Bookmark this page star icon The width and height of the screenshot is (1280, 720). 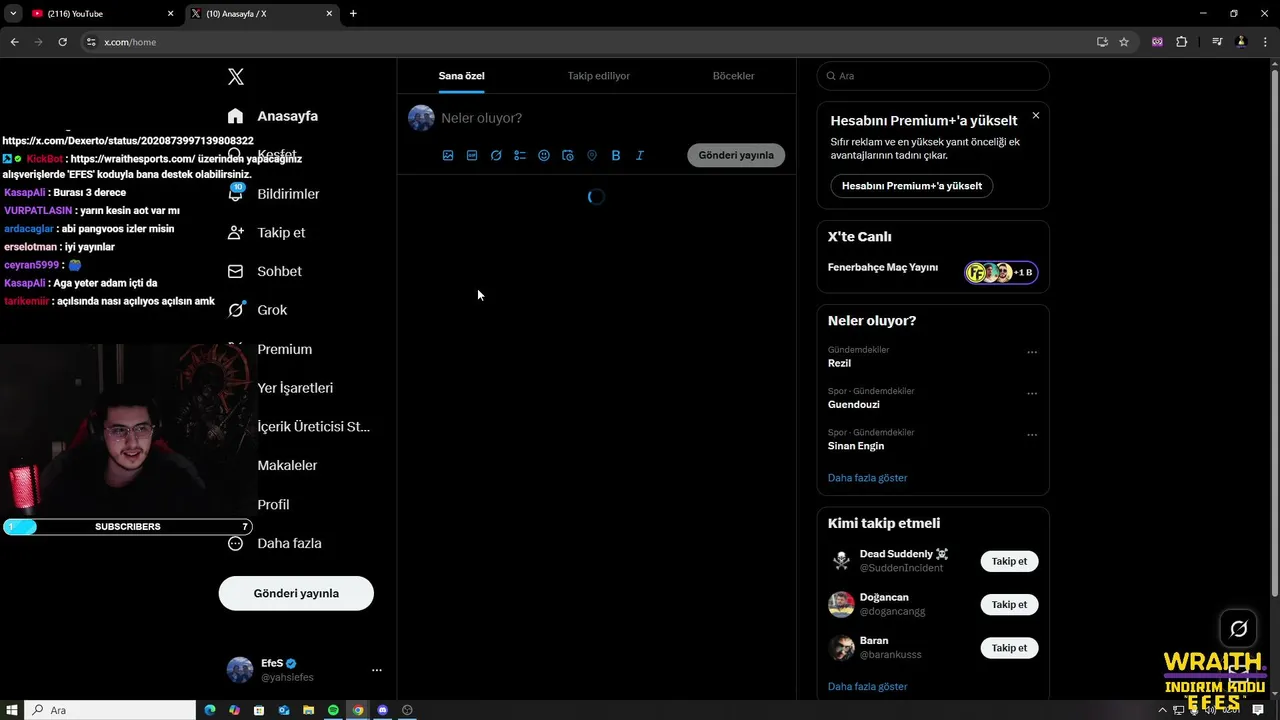[x=1124, y=42]
